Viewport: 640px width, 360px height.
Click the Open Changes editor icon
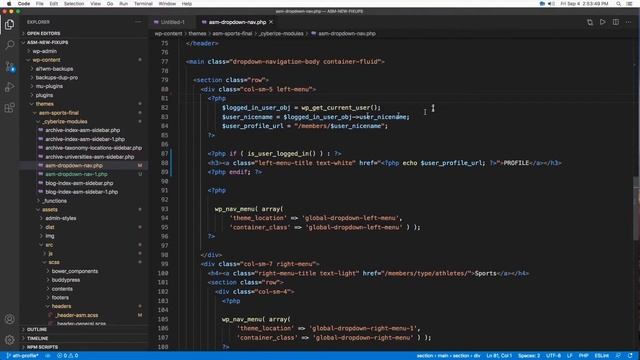(590, 22)
